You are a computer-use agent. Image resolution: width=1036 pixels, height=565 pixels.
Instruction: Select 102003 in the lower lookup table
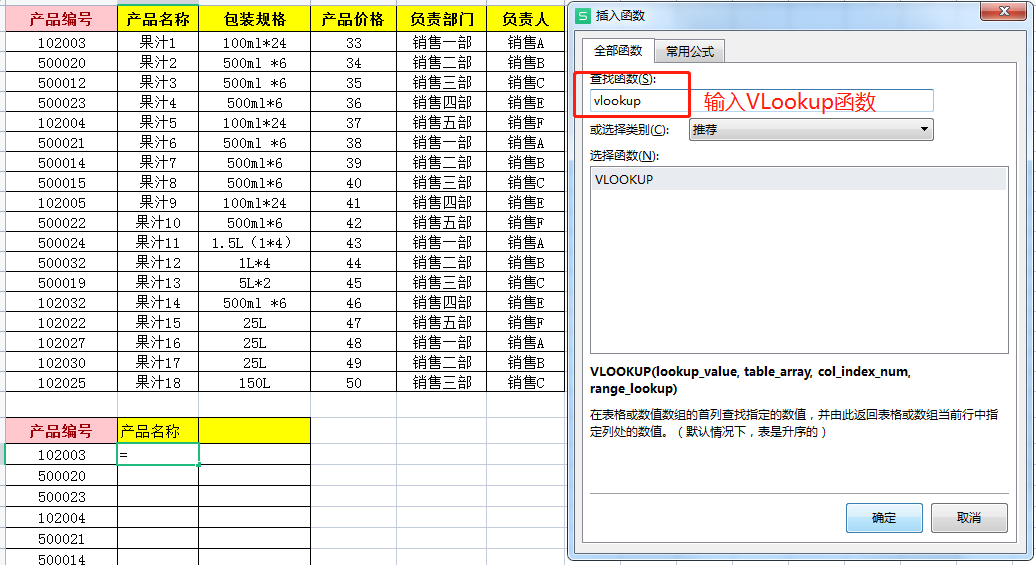[61, 455]
